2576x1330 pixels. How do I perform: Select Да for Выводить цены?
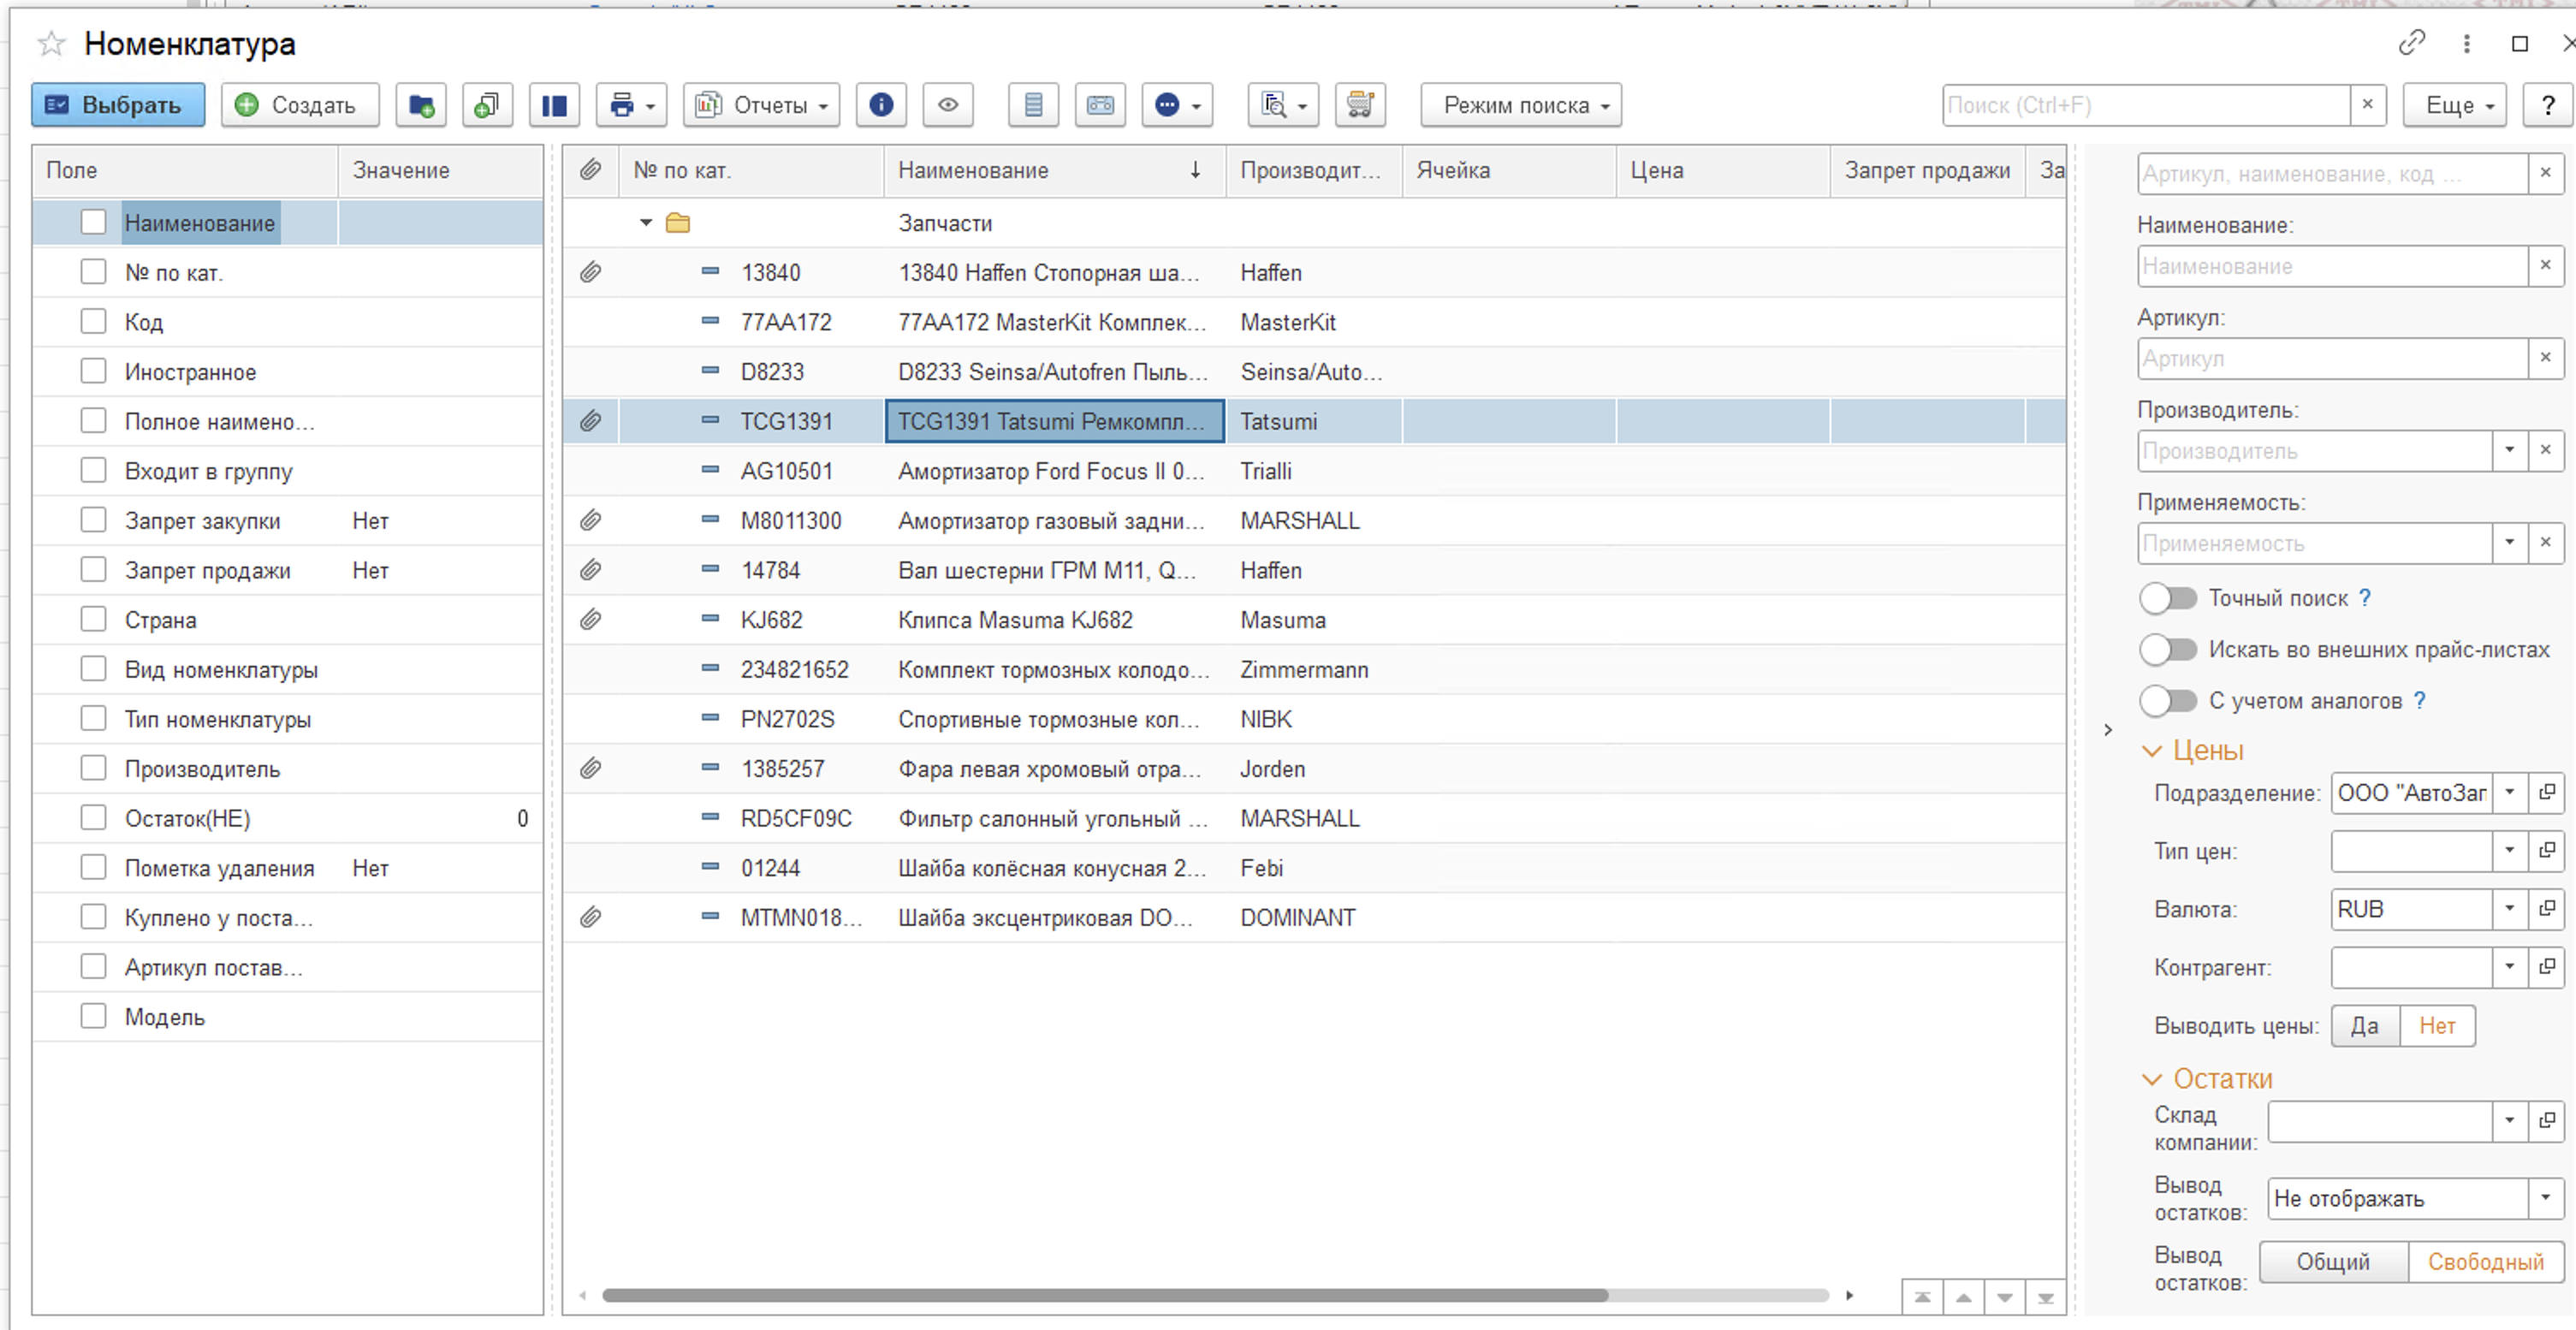click(x=2365, y=1025)
